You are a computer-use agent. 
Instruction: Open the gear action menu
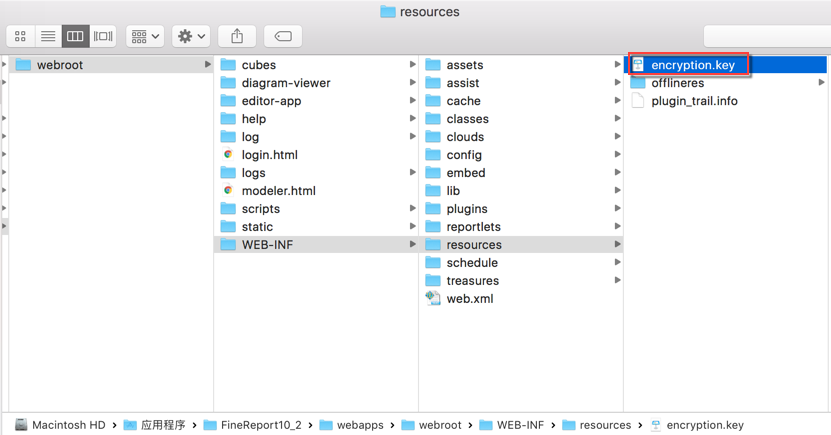tap(191, 36)
